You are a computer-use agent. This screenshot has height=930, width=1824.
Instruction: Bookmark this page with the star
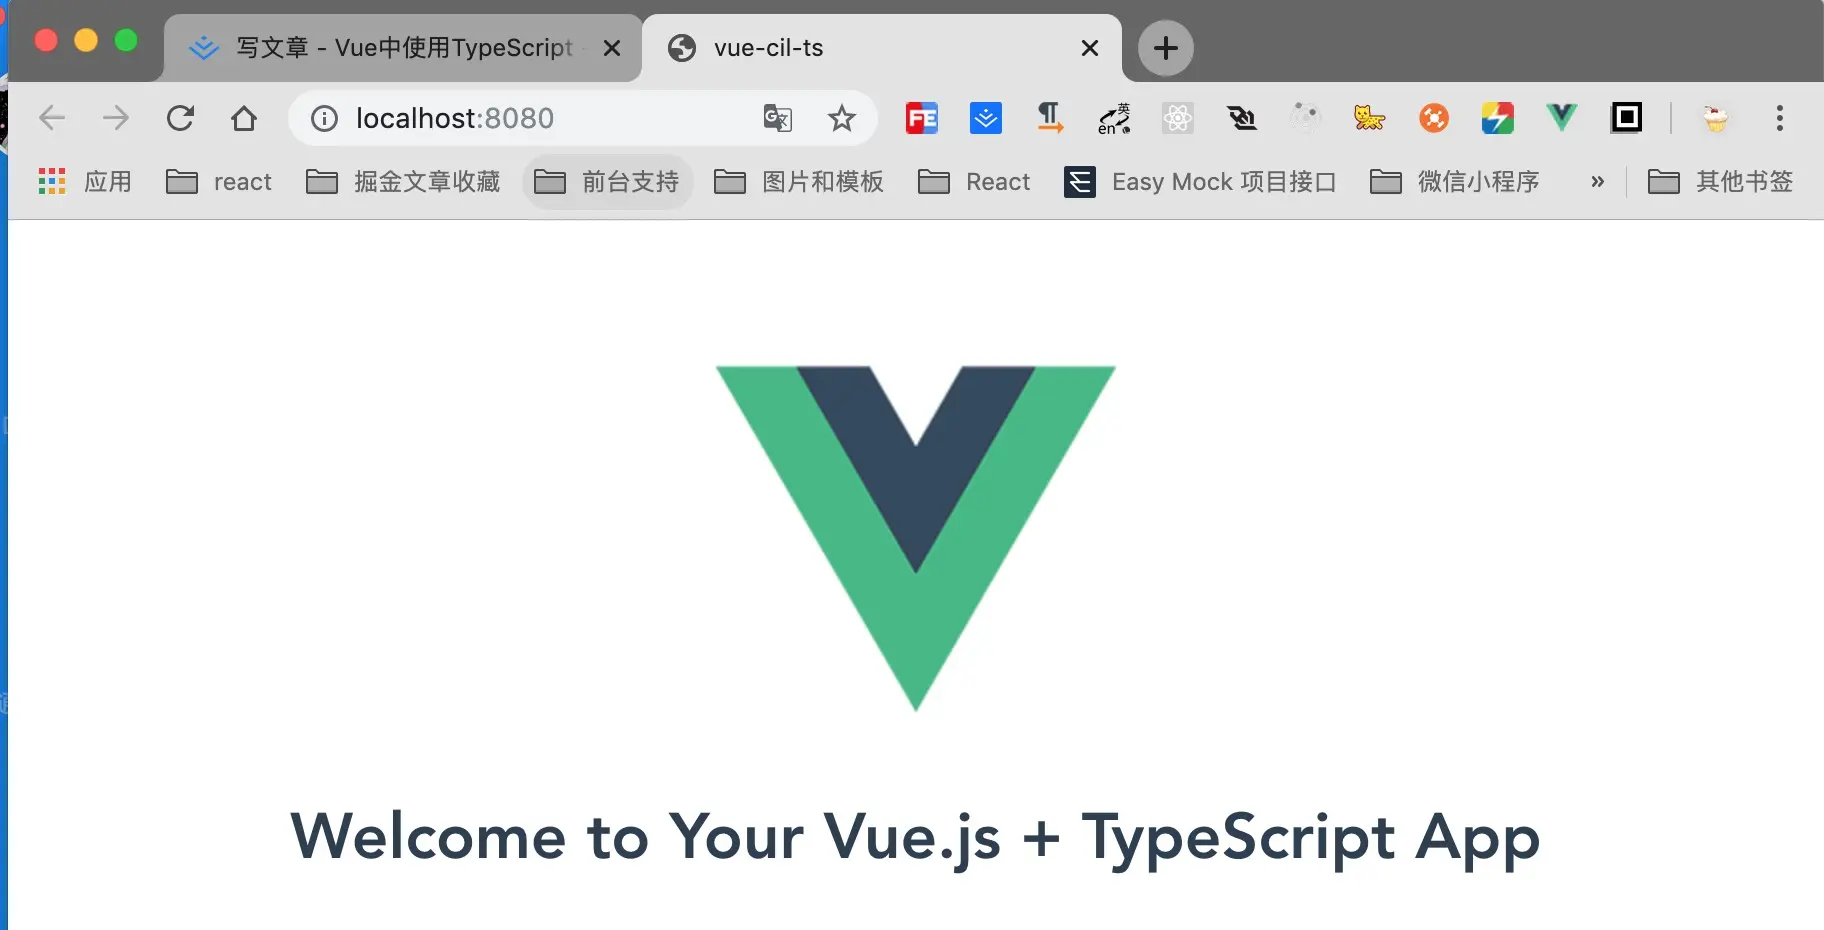(x=842, y=118)
